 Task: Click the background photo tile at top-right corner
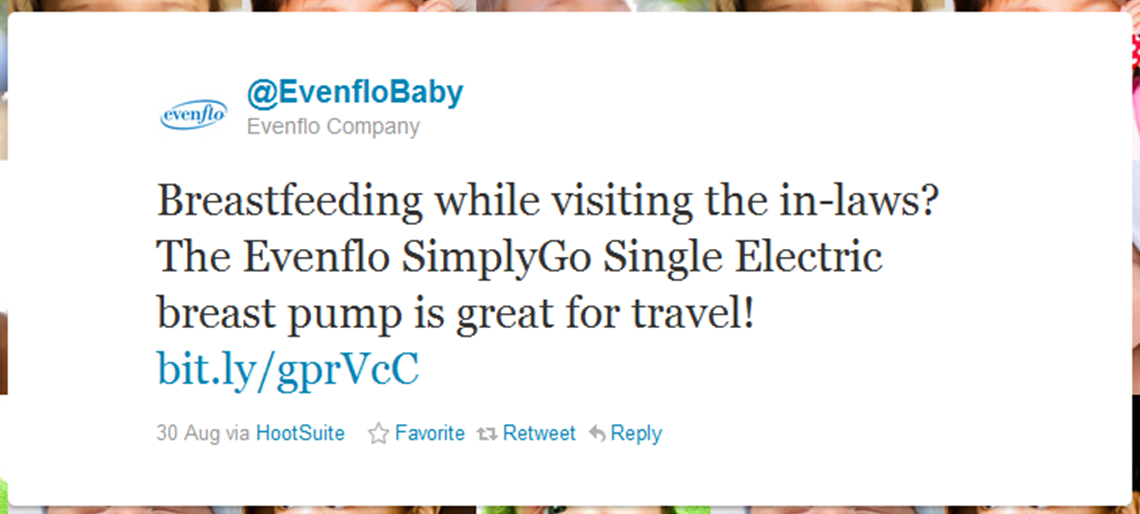(1047, 5)
